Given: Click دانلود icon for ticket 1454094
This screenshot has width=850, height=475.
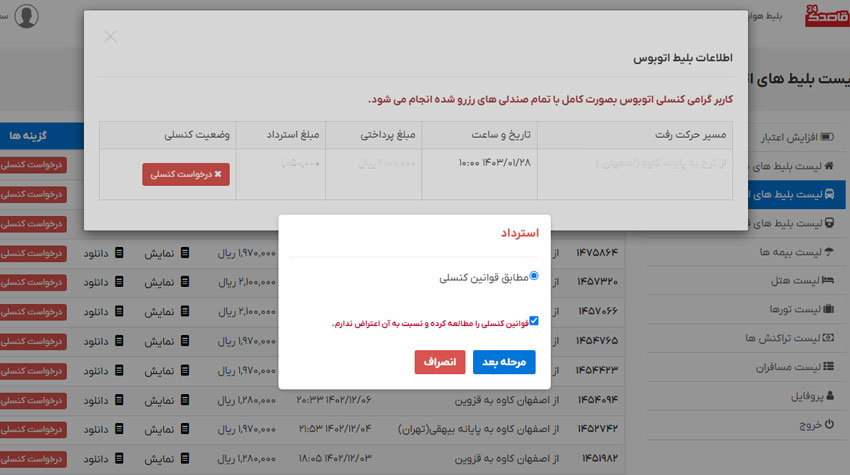Looking at the screenshot, I should (119, 400).
